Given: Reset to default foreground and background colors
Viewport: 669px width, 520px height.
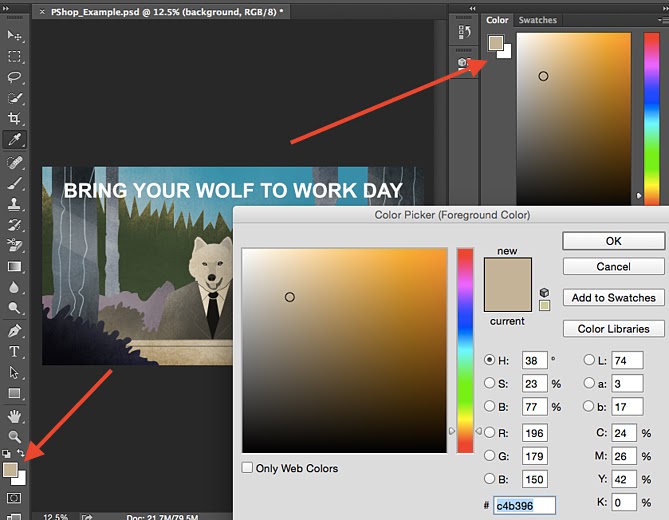Looking at the screenshot, I should 6,454.
